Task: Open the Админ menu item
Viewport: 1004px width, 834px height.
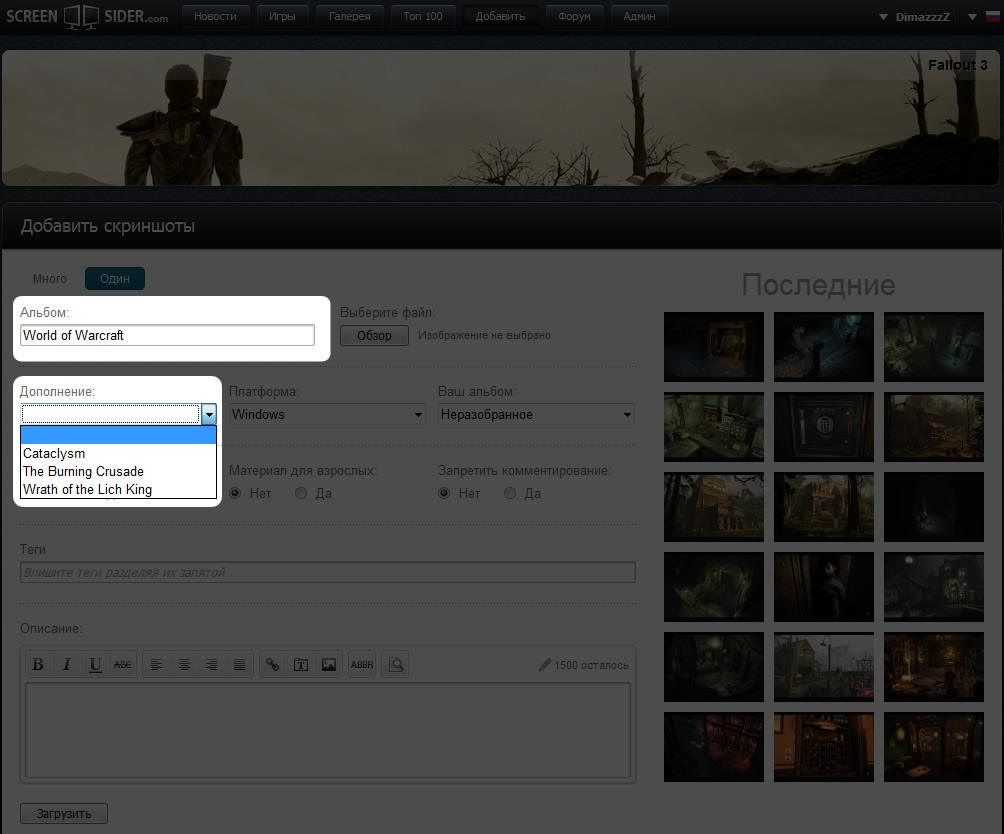Action: [640, 17]
